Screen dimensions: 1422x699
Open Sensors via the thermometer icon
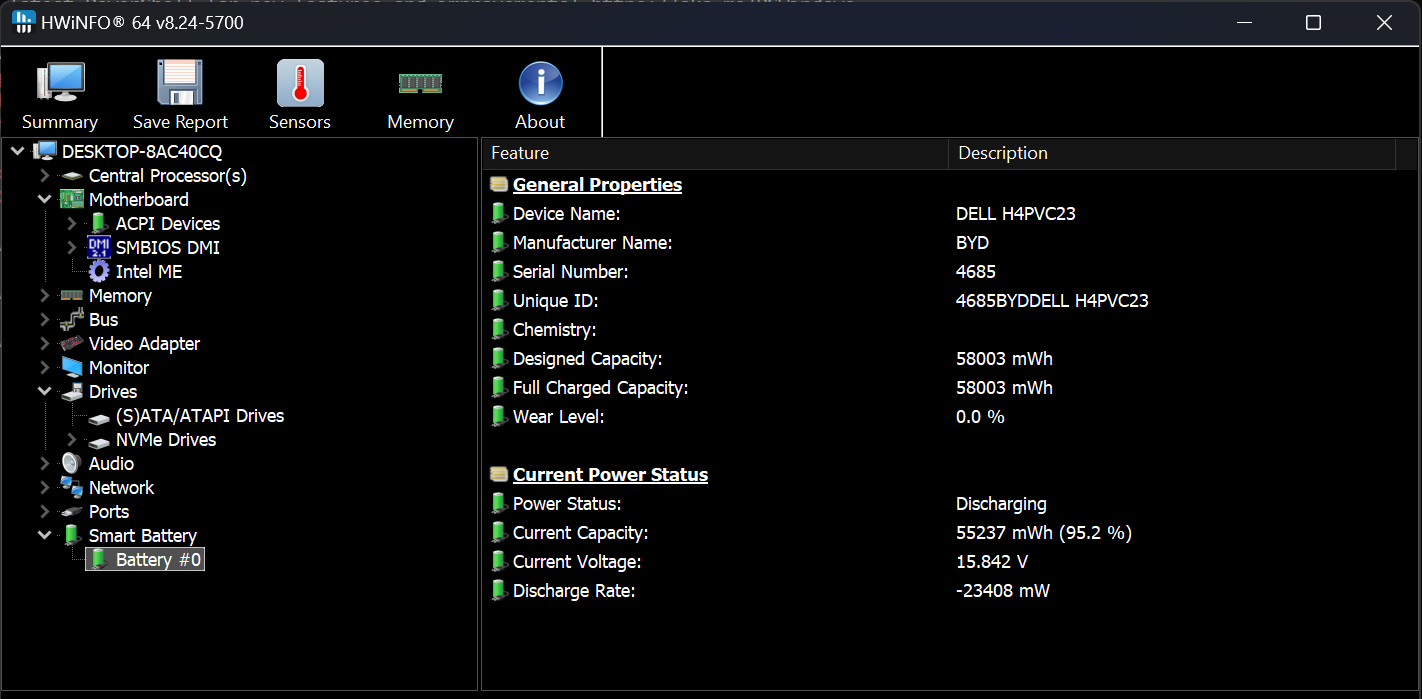tap(300, 82)
